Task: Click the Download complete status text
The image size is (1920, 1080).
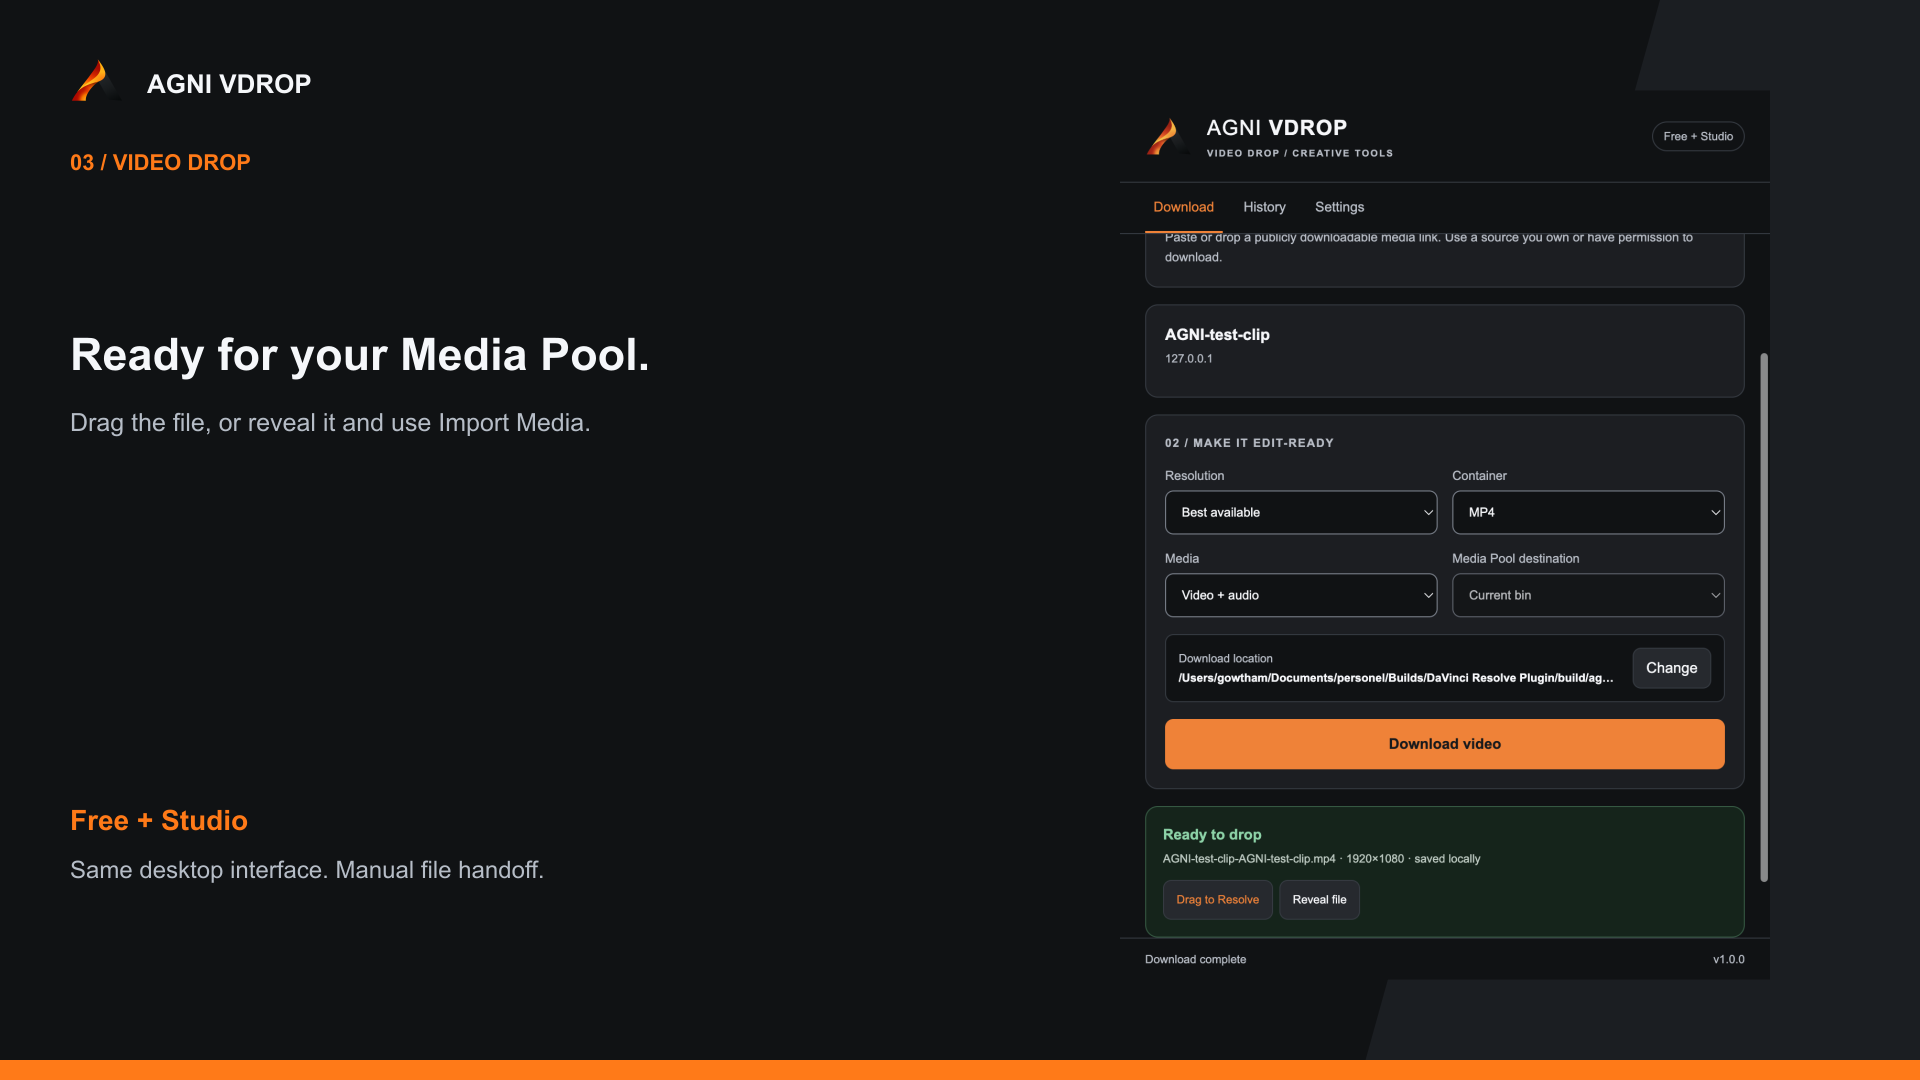Action: pyautogui.click(x=1195, y=959)
